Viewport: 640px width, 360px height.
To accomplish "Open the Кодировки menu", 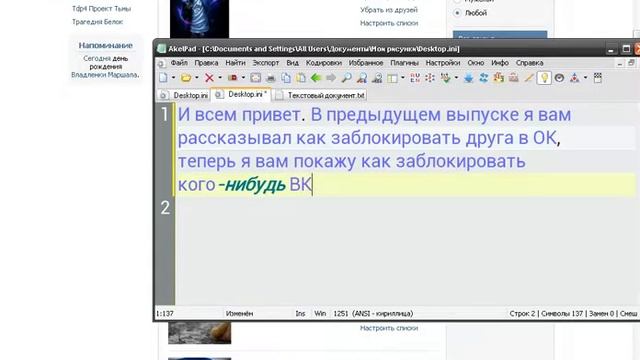I will pyautogui.click(x=324, y=63).
